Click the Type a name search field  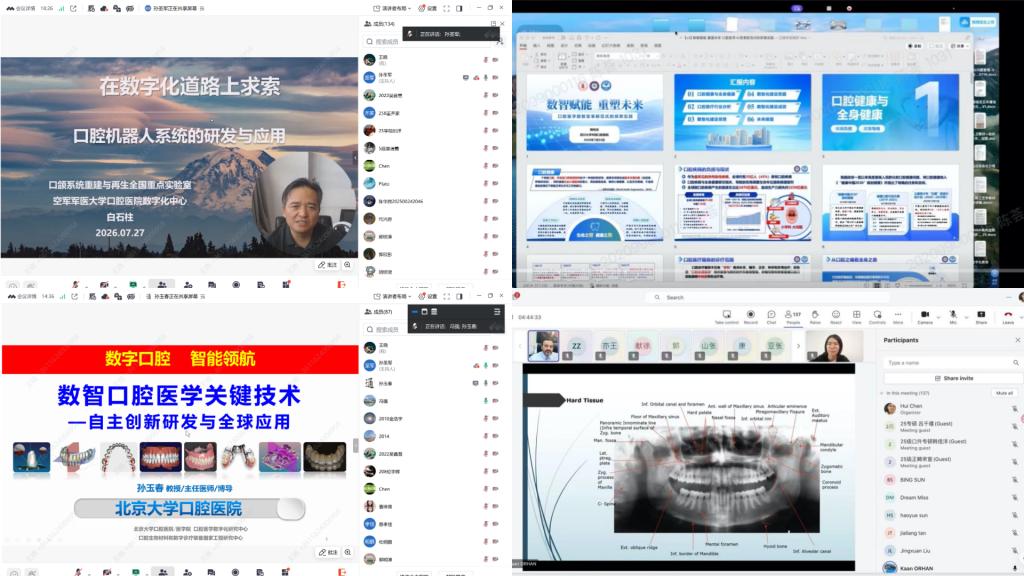coord(952,362)
